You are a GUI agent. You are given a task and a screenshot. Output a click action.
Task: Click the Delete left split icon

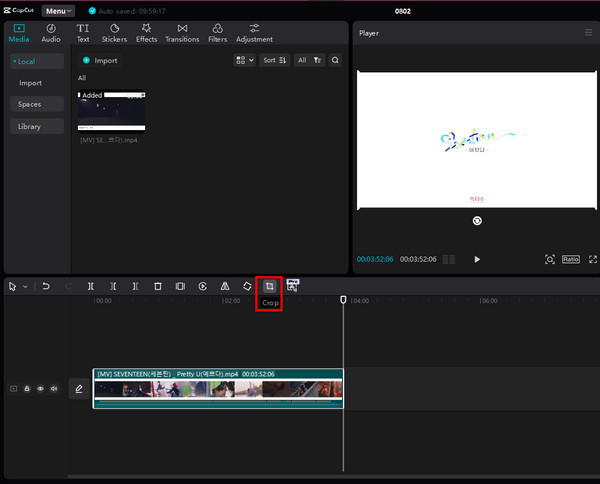click(x=113, y=286)
